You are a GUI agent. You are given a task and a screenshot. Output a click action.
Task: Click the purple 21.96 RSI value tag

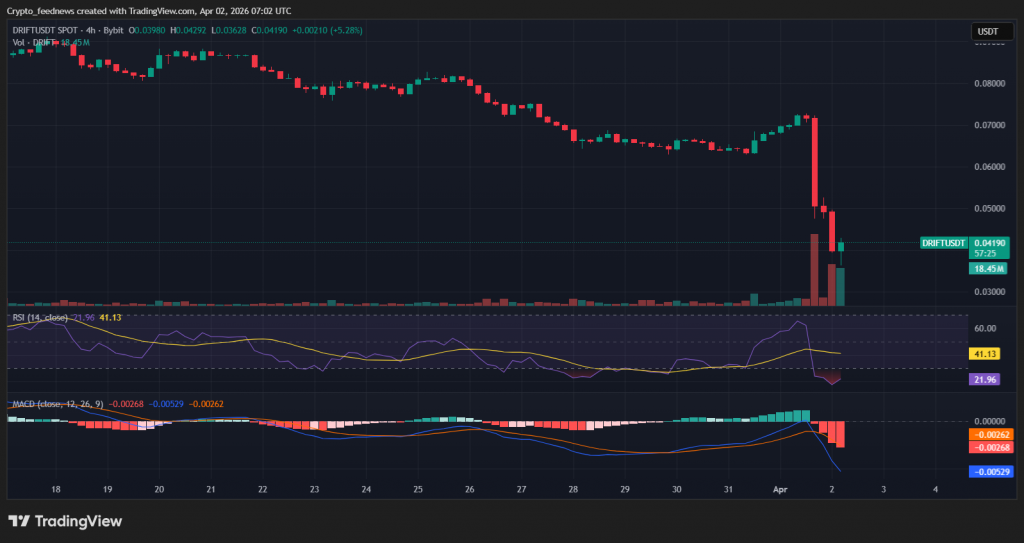click(985, 380)
